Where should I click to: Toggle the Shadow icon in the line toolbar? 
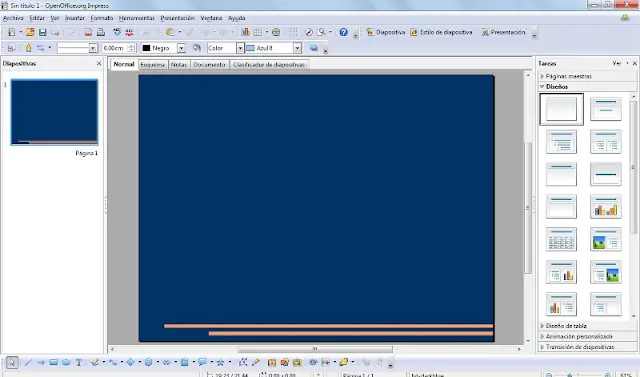tap(313, 48)
